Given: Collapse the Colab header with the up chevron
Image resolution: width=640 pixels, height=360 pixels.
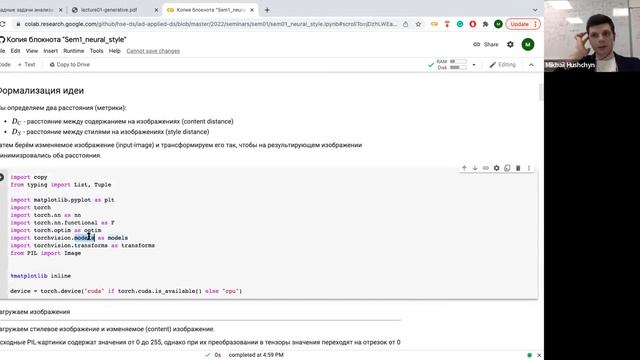Looking at the screenshot, I should [x=531, y=65].
